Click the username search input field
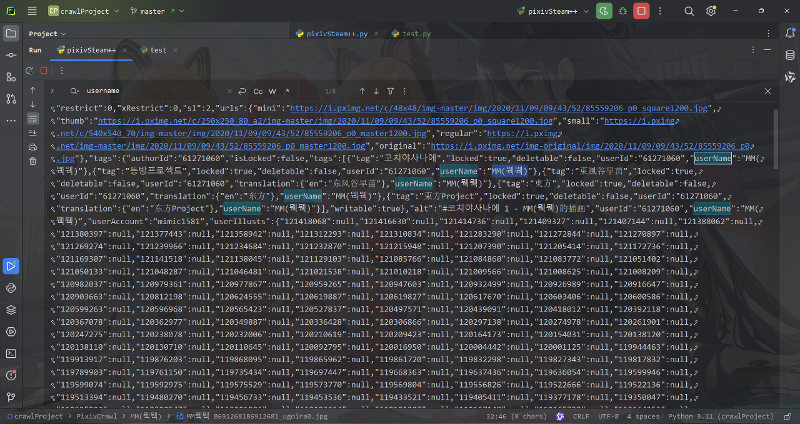This screenshot has width=800, height=424. [150, 90]
